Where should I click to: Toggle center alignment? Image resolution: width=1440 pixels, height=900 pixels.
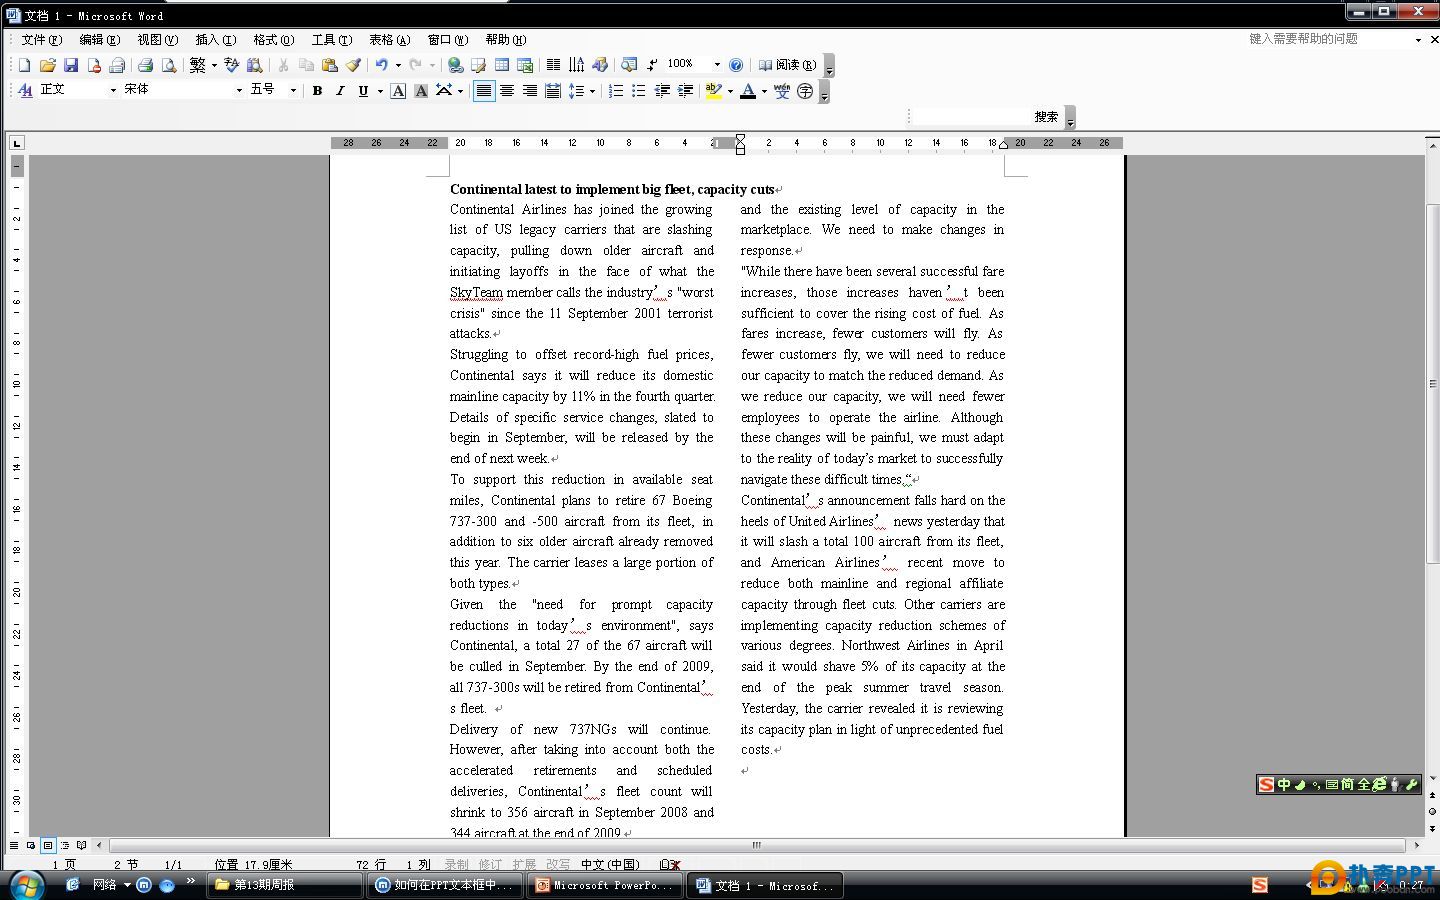point(507,91)
